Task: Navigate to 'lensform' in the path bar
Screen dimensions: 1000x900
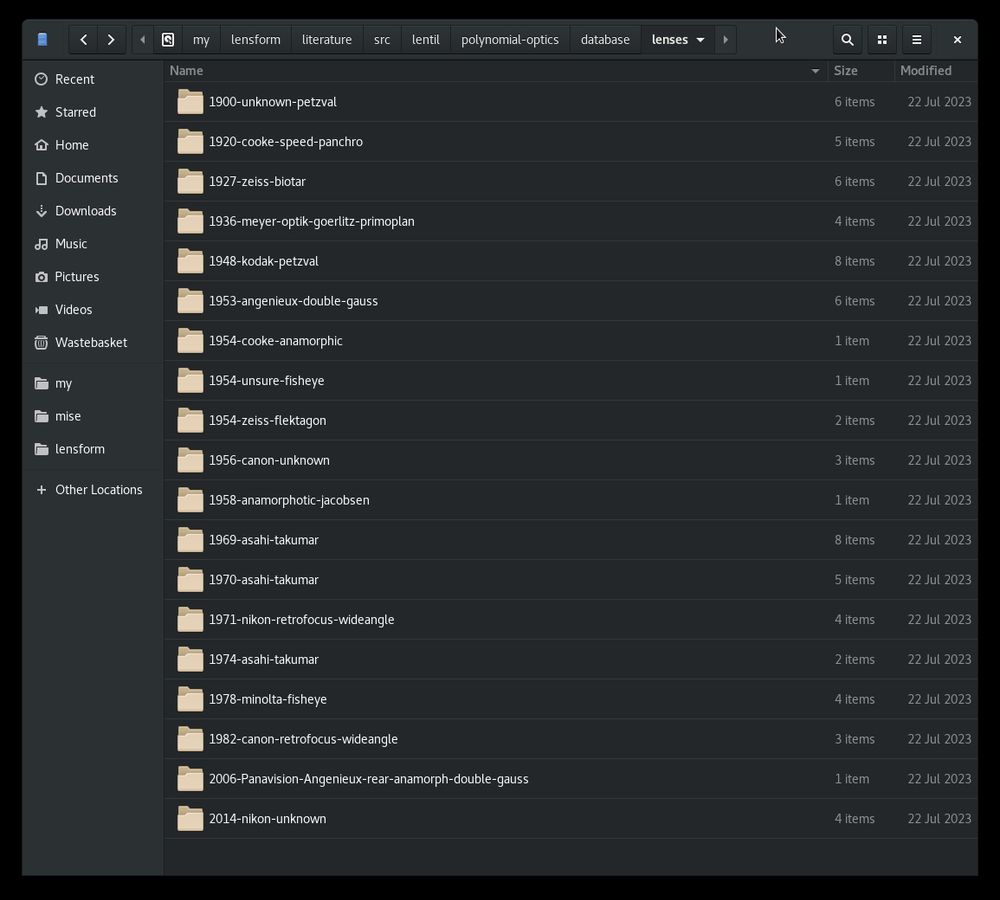Action: (256, 40)
